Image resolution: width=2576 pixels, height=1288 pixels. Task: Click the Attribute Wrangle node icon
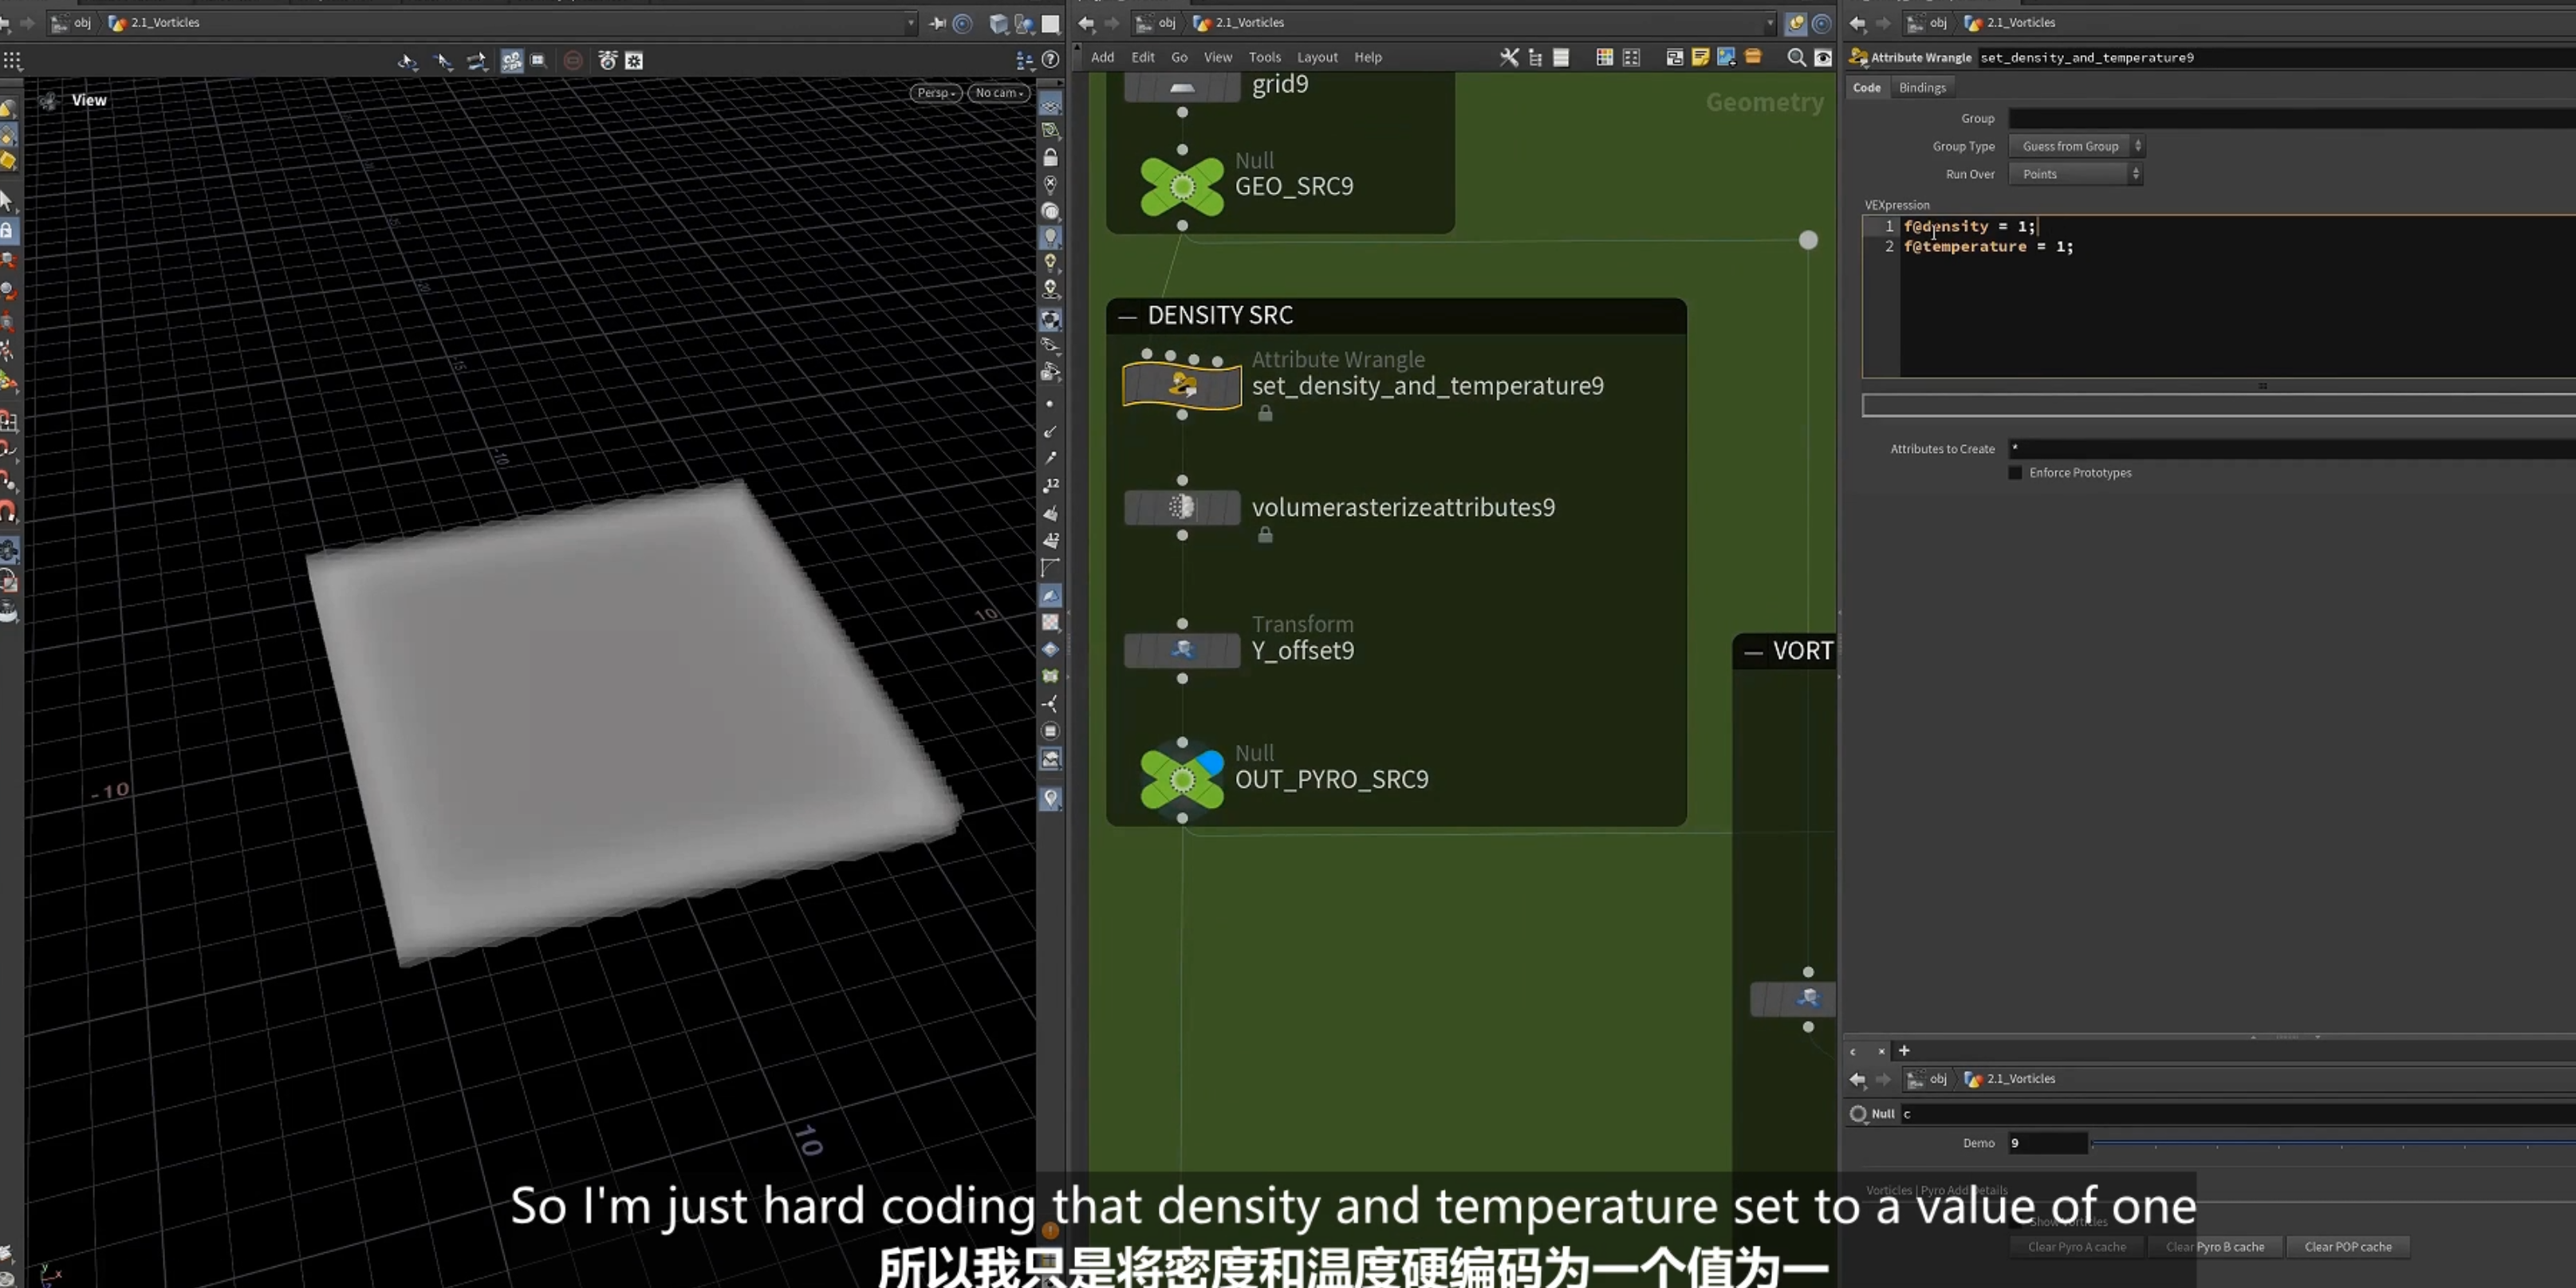(x=1181, y=385)
